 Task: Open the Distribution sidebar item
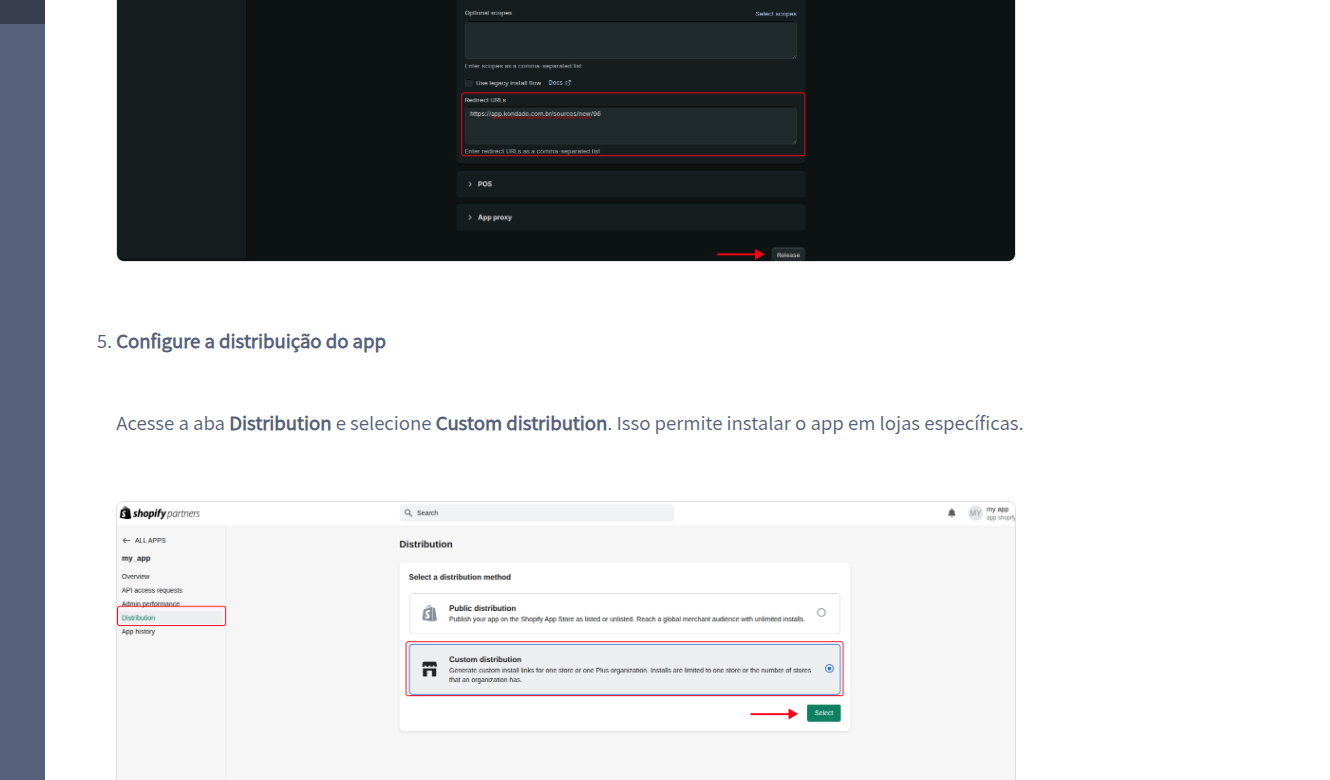[139, 618]
